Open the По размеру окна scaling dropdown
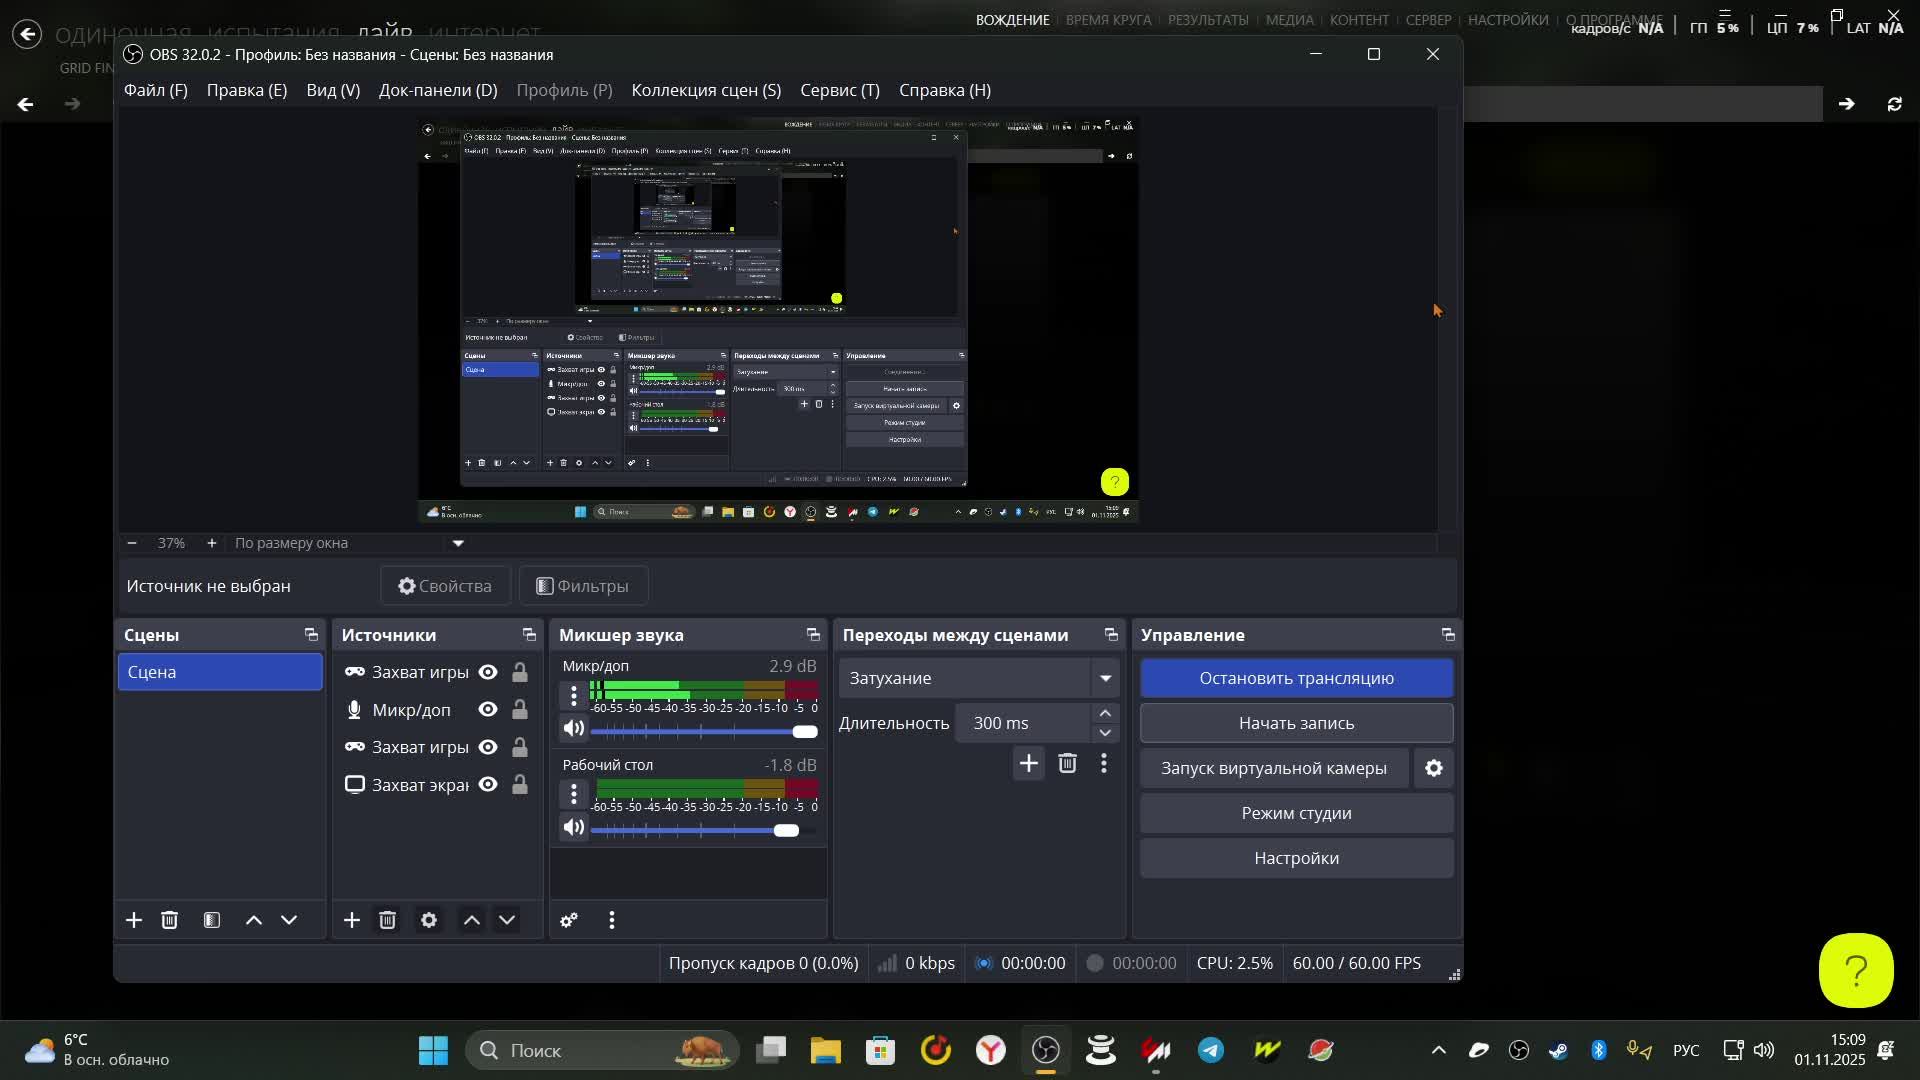This screenshot has height=1080, width=1920. pyautogui.click(x=458, y=543)
